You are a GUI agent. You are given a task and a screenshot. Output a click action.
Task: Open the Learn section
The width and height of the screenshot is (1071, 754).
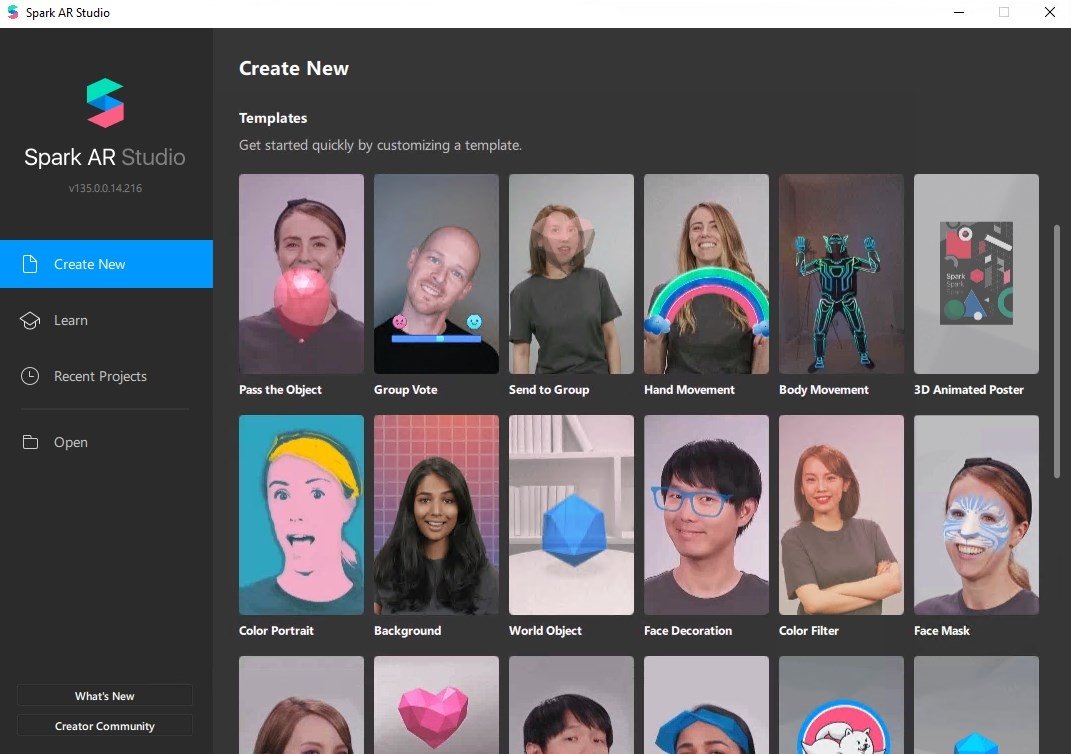[x=70, y=320]
